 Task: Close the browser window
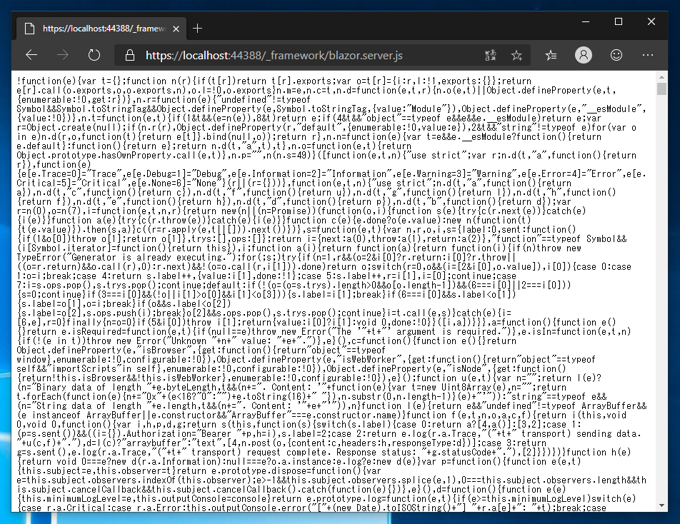tap(651, 21)
